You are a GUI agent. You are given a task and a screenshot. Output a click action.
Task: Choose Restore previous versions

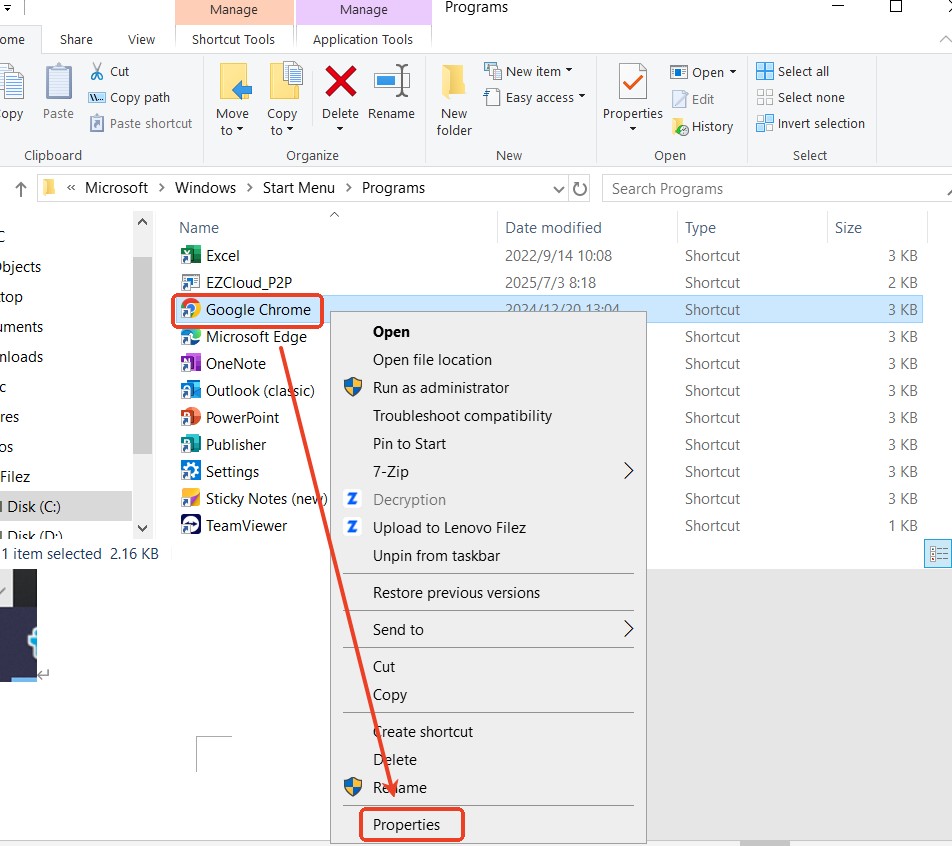pyautogui.click(x=456, y=592)
